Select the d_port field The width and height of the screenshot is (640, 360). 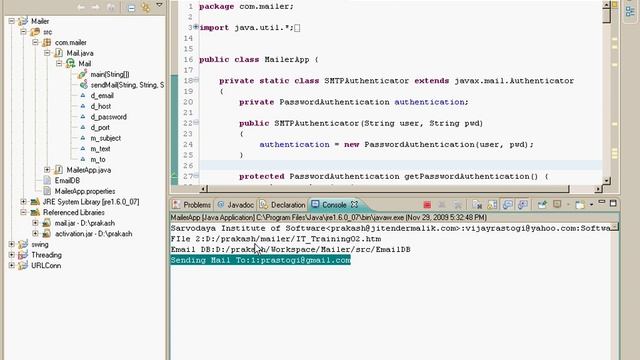click(x=100, y=127)
